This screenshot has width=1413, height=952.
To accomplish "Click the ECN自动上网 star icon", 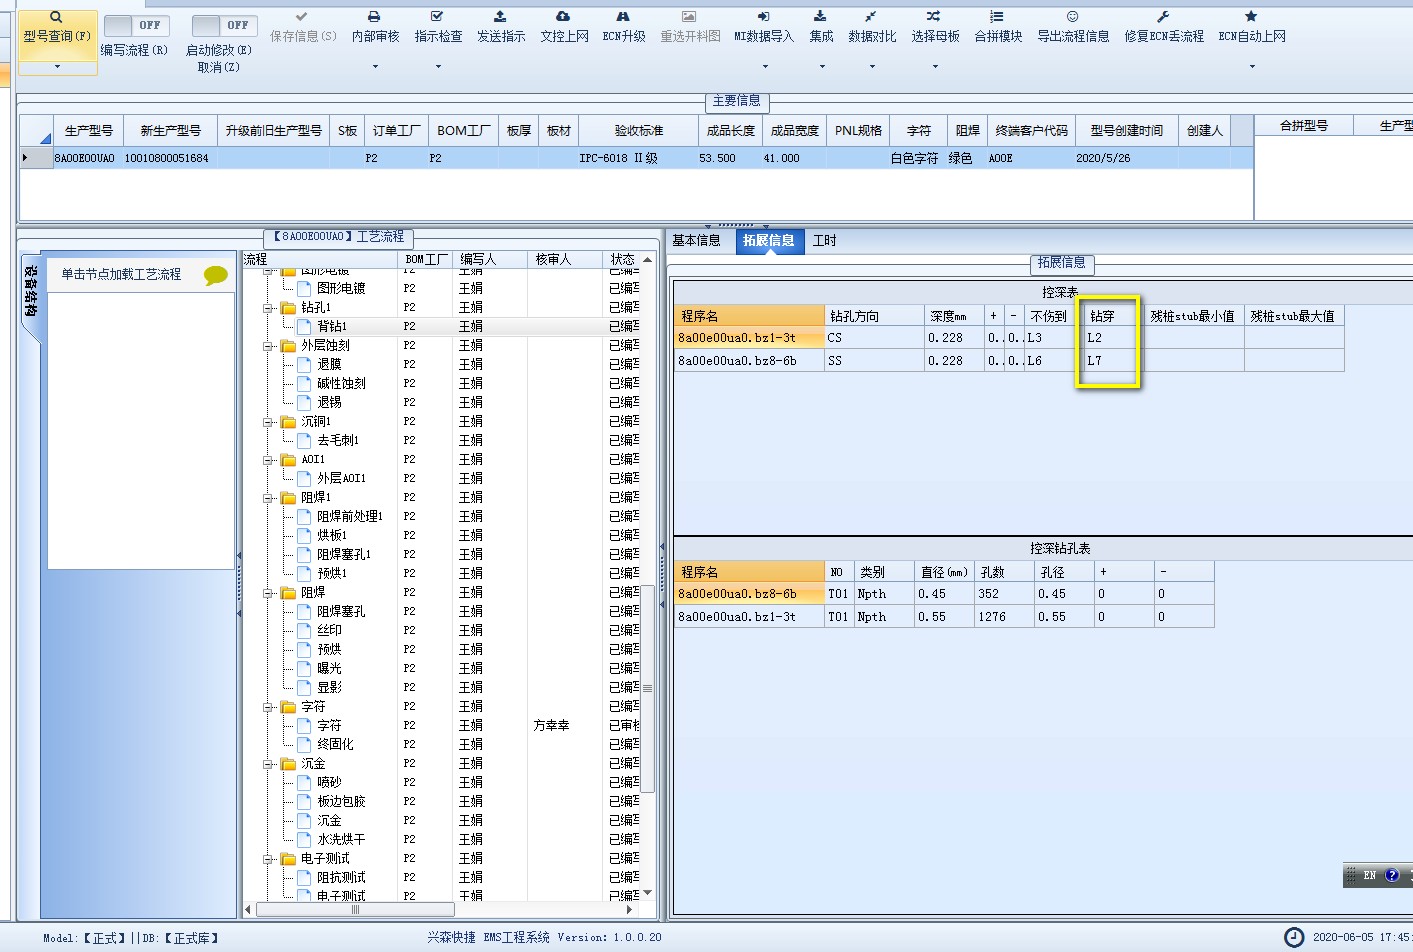I will [x=1251, y=17].
